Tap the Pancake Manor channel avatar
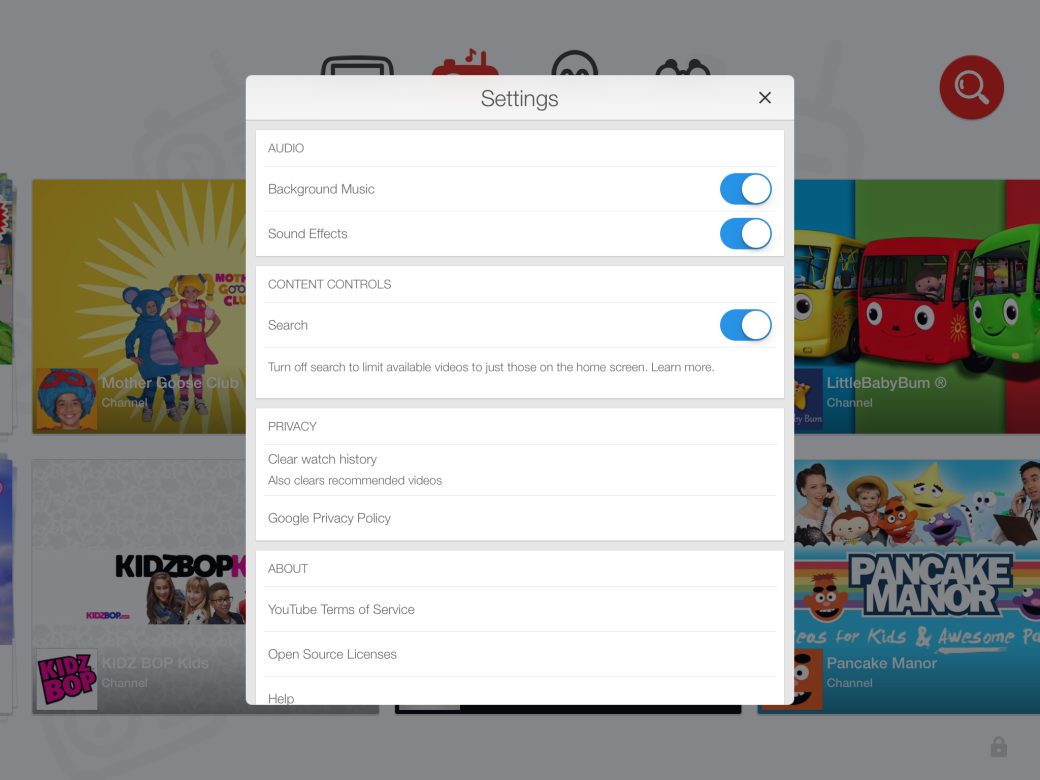The width and height of the screenshot is (1040, 780). 806,679
